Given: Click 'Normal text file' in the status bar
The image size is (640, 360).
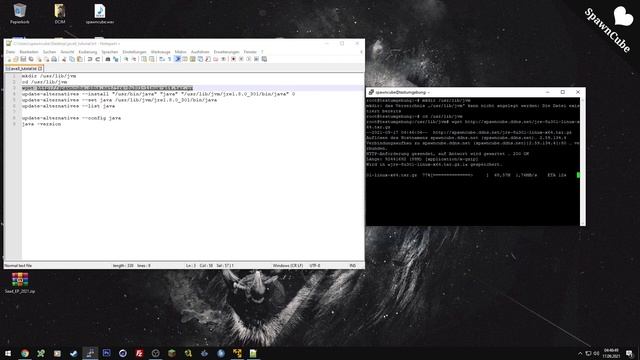Looking at the screenshot, I should point(18,266).
